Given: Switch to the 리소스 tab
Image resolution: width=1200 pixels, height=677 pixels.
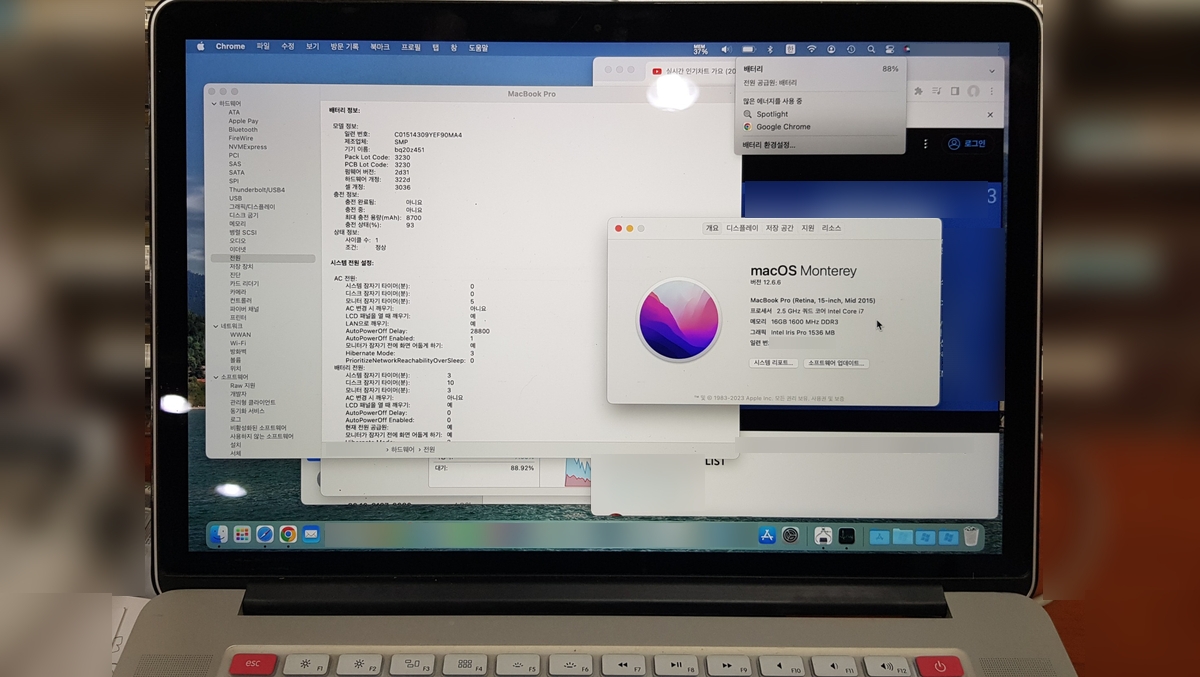Looking at the screenshot, I should pos(831,228).
